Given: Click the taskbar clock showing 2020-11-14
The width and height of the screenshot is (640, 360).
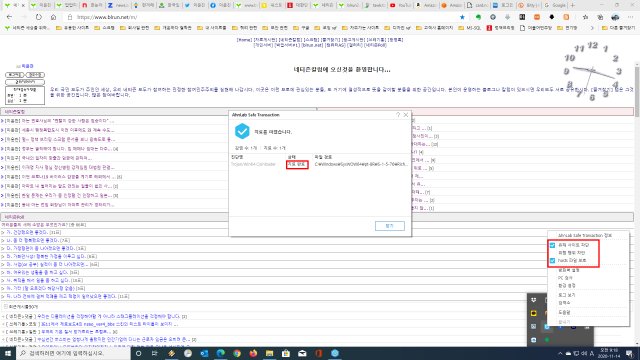Looking at the screenshot, I should (x=609, y=353).
